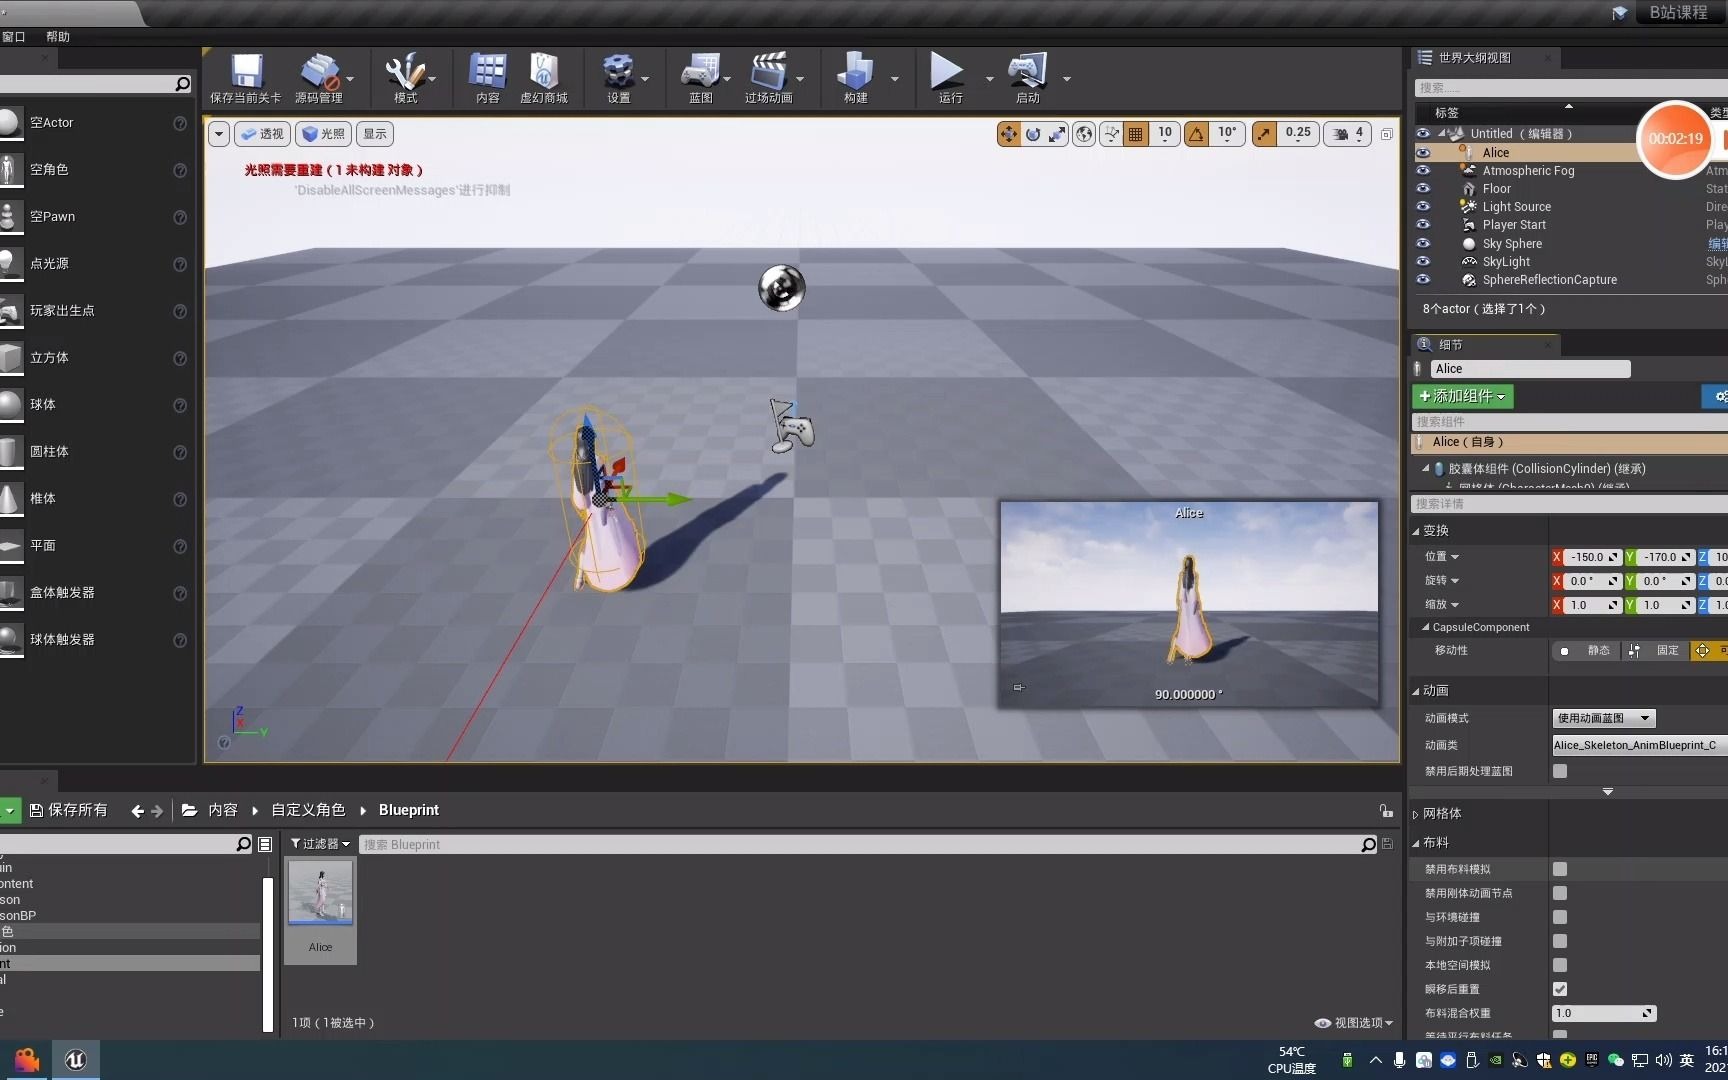Viewport: 1728px width, 1080px height.
Task: Enable the 禁用布料模拟 checkbox
Action: click(1559, 869)
